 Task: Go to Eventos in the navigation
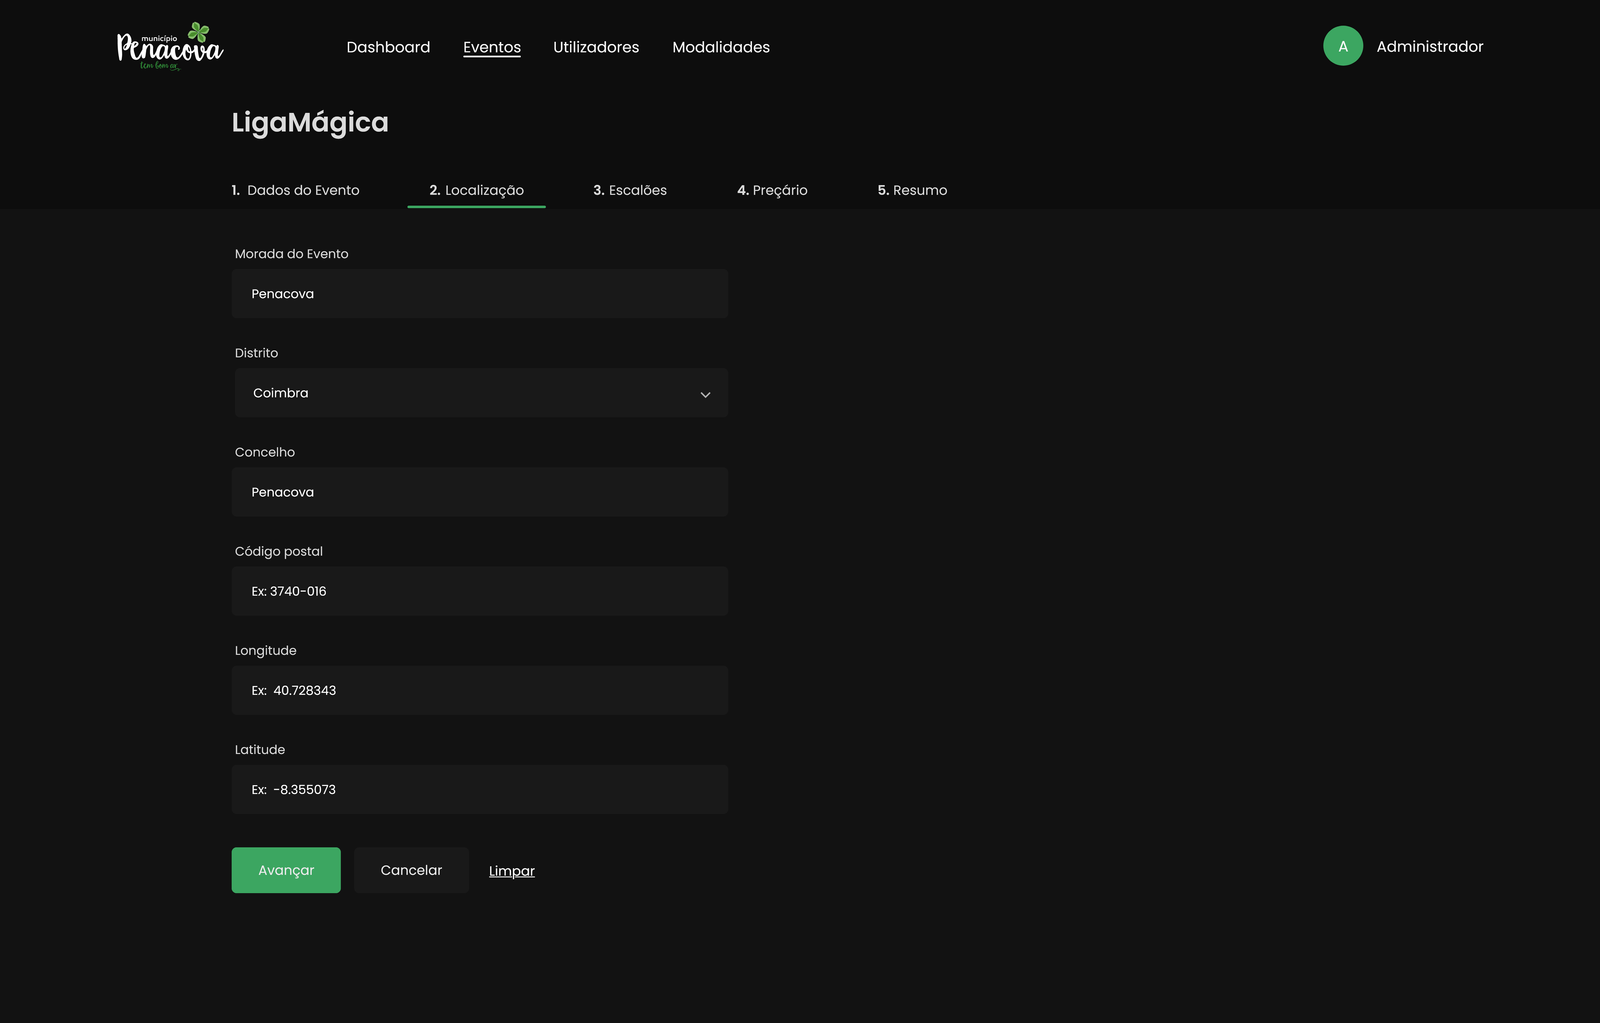click(x=491, y=47)
